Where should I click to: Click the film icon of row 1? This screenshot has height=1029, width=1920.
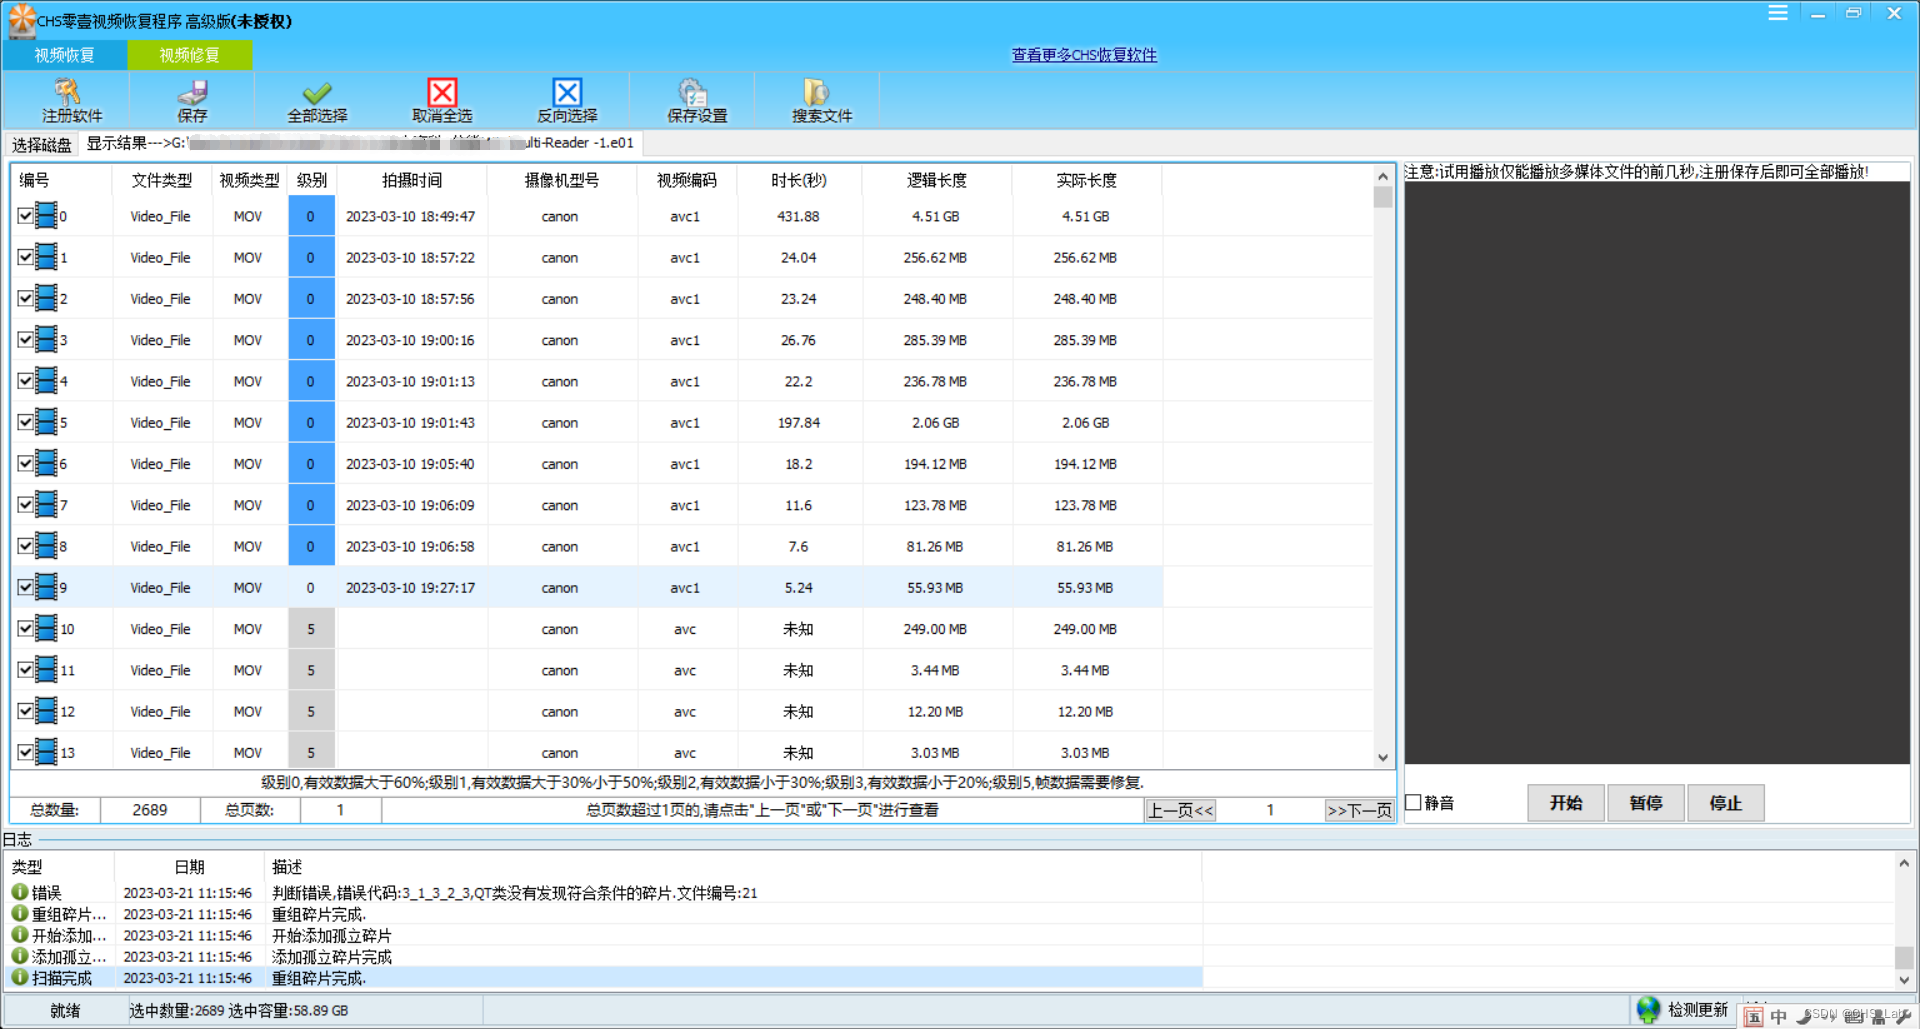[x=46, y=257]
